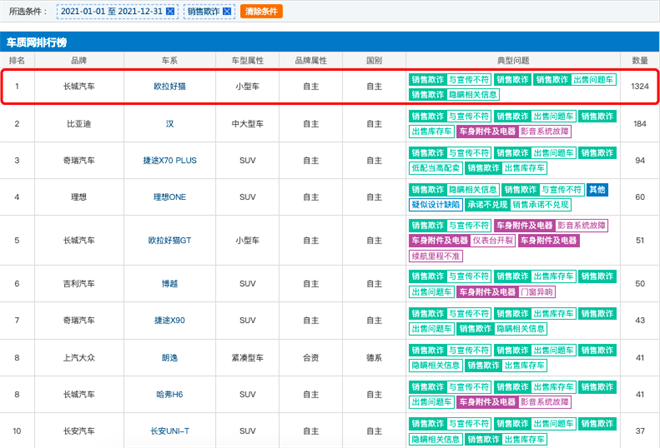
Task: Click the 典型问题 column header
Action: pos(513,61)
